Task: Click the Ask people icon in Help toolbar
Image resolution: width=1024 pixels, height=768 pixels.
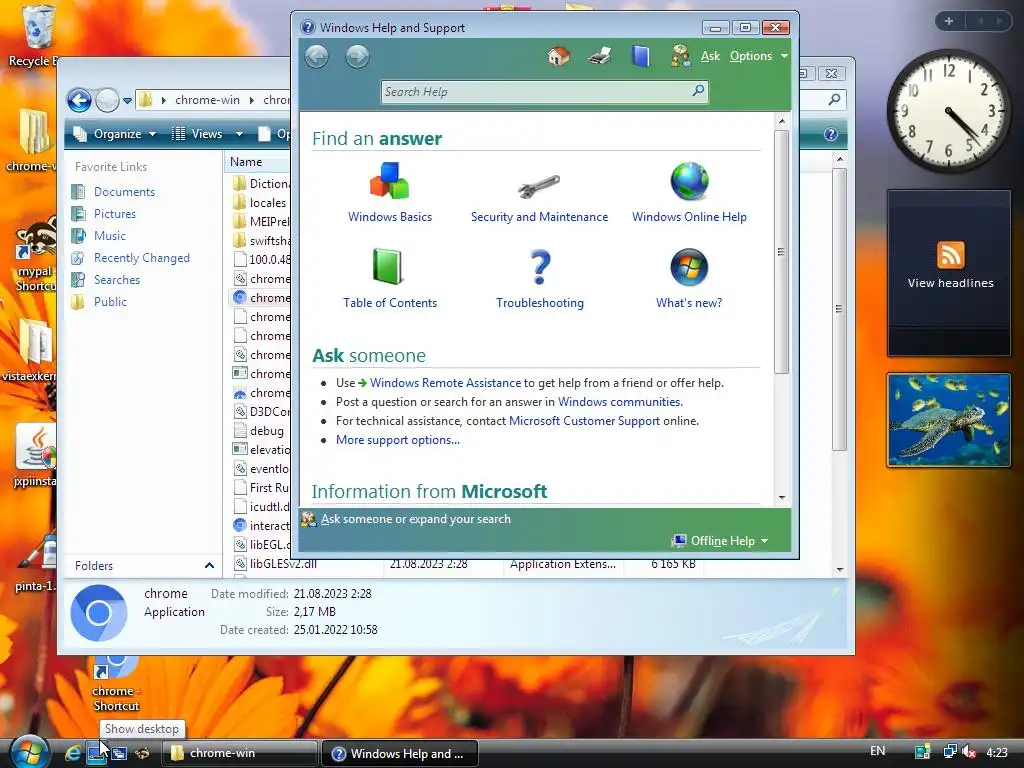Action: tap(680, 56)
